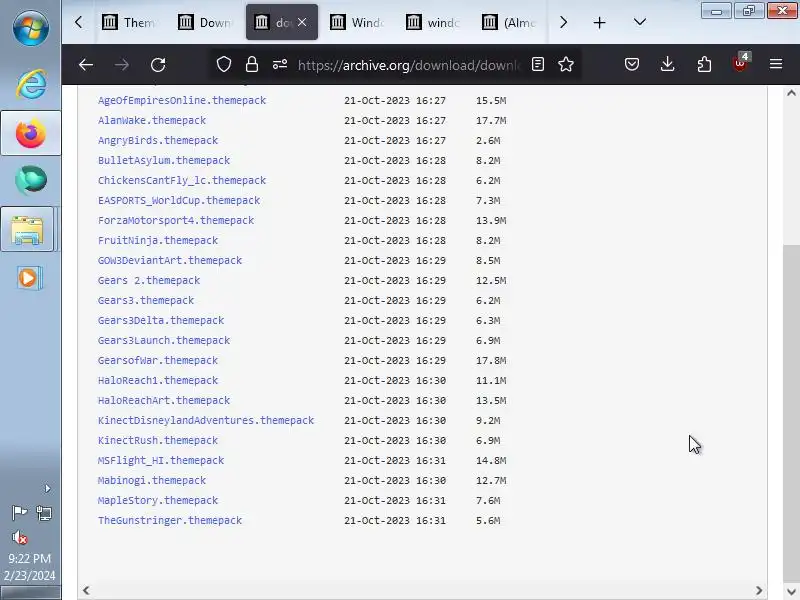Screen dimensions: 800x600
Task: Open Gears3Delta.themepack
Action: pyautogui.click(x=161, y=320)
